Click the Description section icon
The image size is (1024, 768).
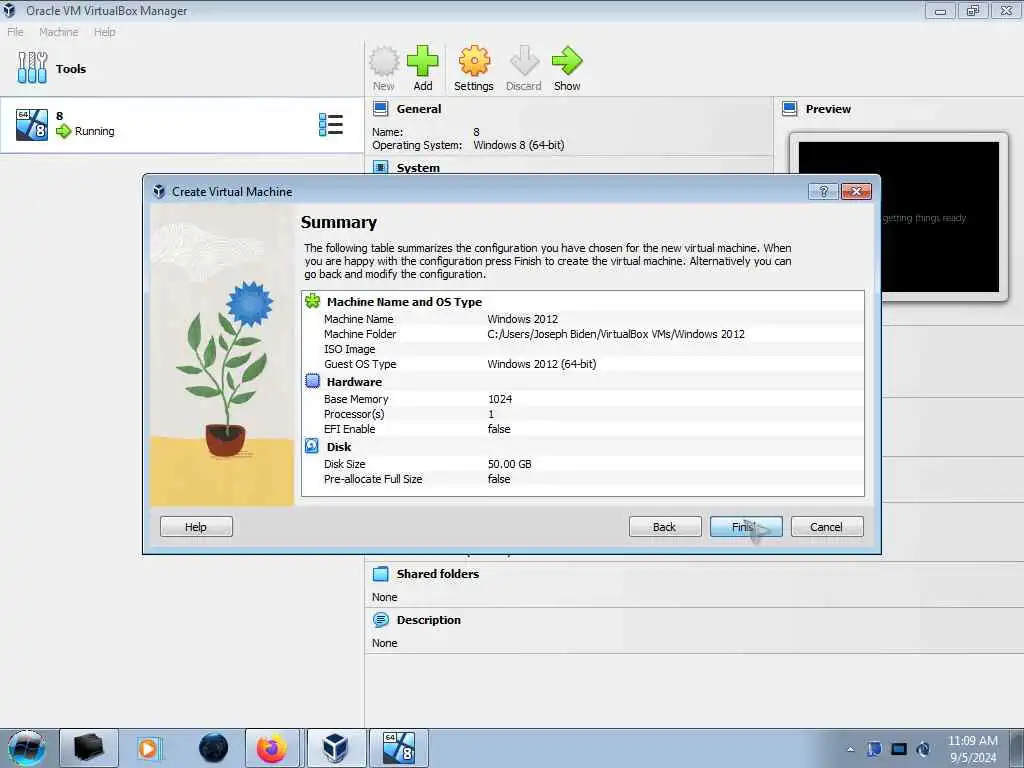click(381, 620)
